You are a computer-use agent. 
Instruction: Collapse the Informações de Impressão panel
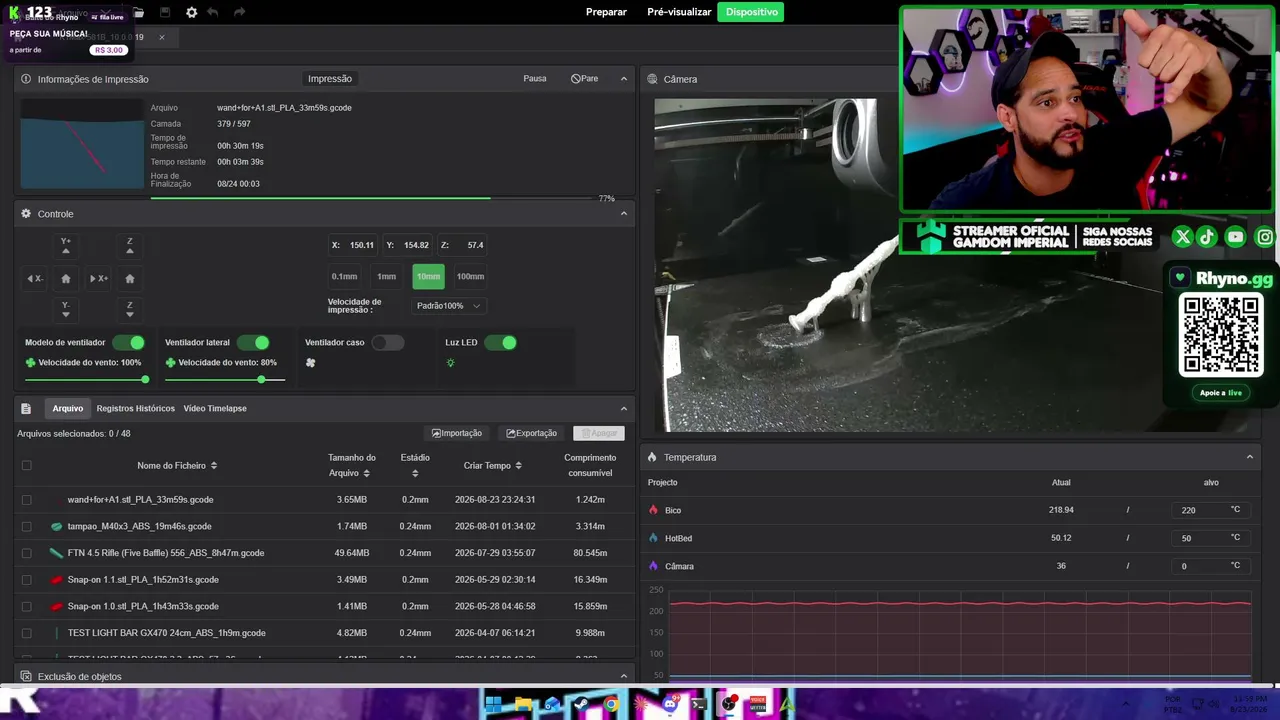click(x=624, y=79)
